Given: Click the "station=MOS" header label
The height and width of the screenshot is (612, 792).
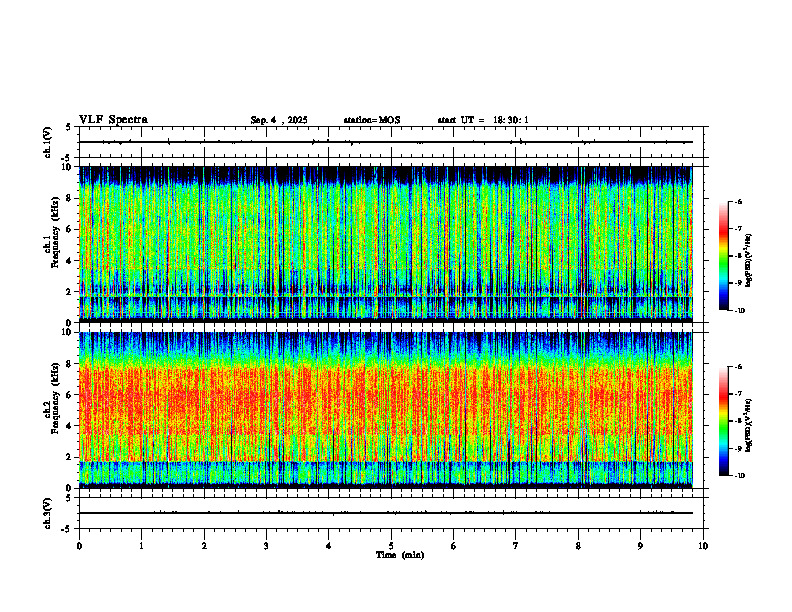Looking at the screenshot, I should click(x=372, y=120).
